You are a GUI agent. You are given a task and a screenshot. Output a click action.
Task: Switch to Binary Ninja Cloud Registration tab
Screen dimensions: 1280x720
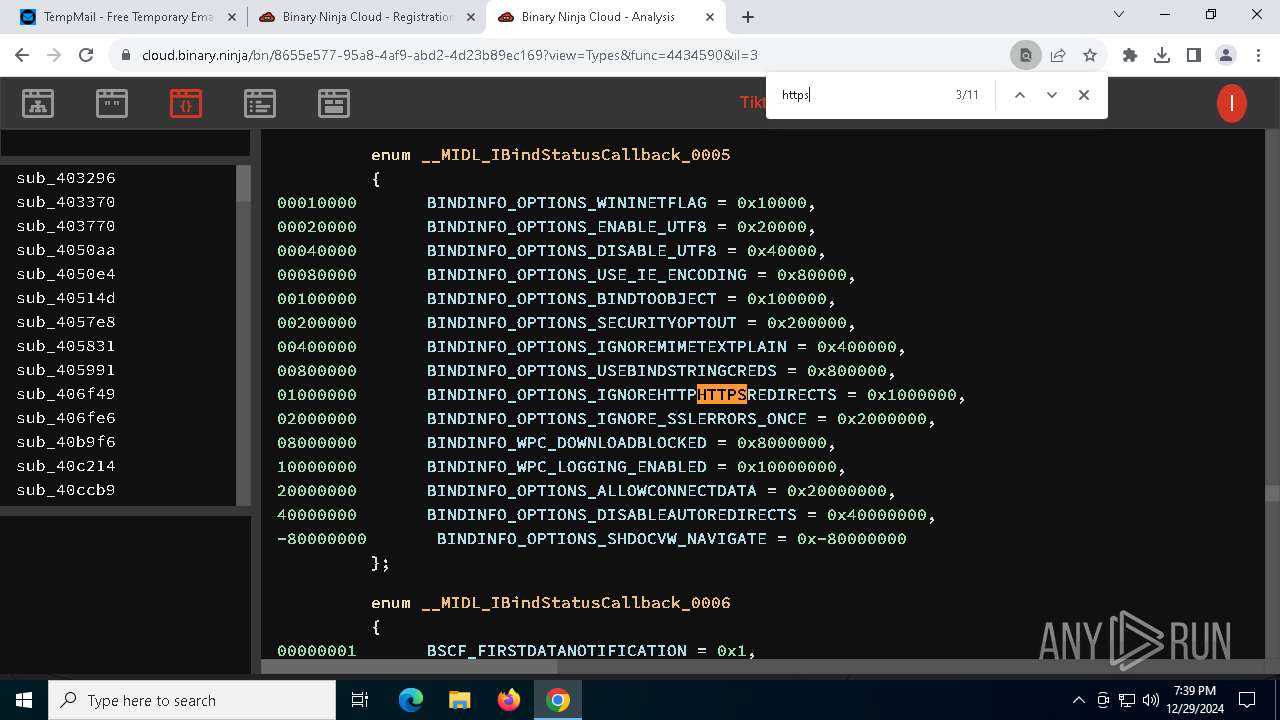point(366,17)
